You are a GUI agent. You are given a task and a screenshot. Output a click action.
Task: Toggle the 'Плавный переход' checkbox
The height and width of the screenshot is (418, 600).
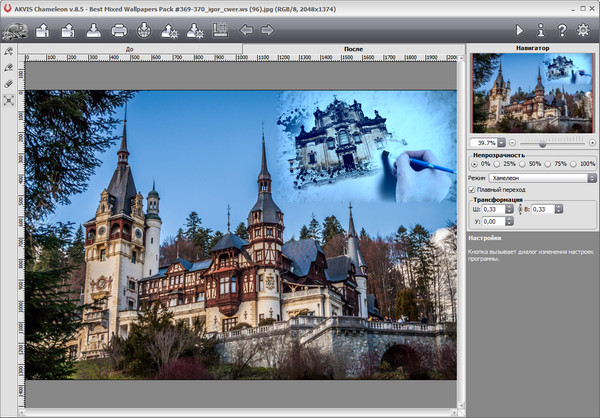point(474,189)
